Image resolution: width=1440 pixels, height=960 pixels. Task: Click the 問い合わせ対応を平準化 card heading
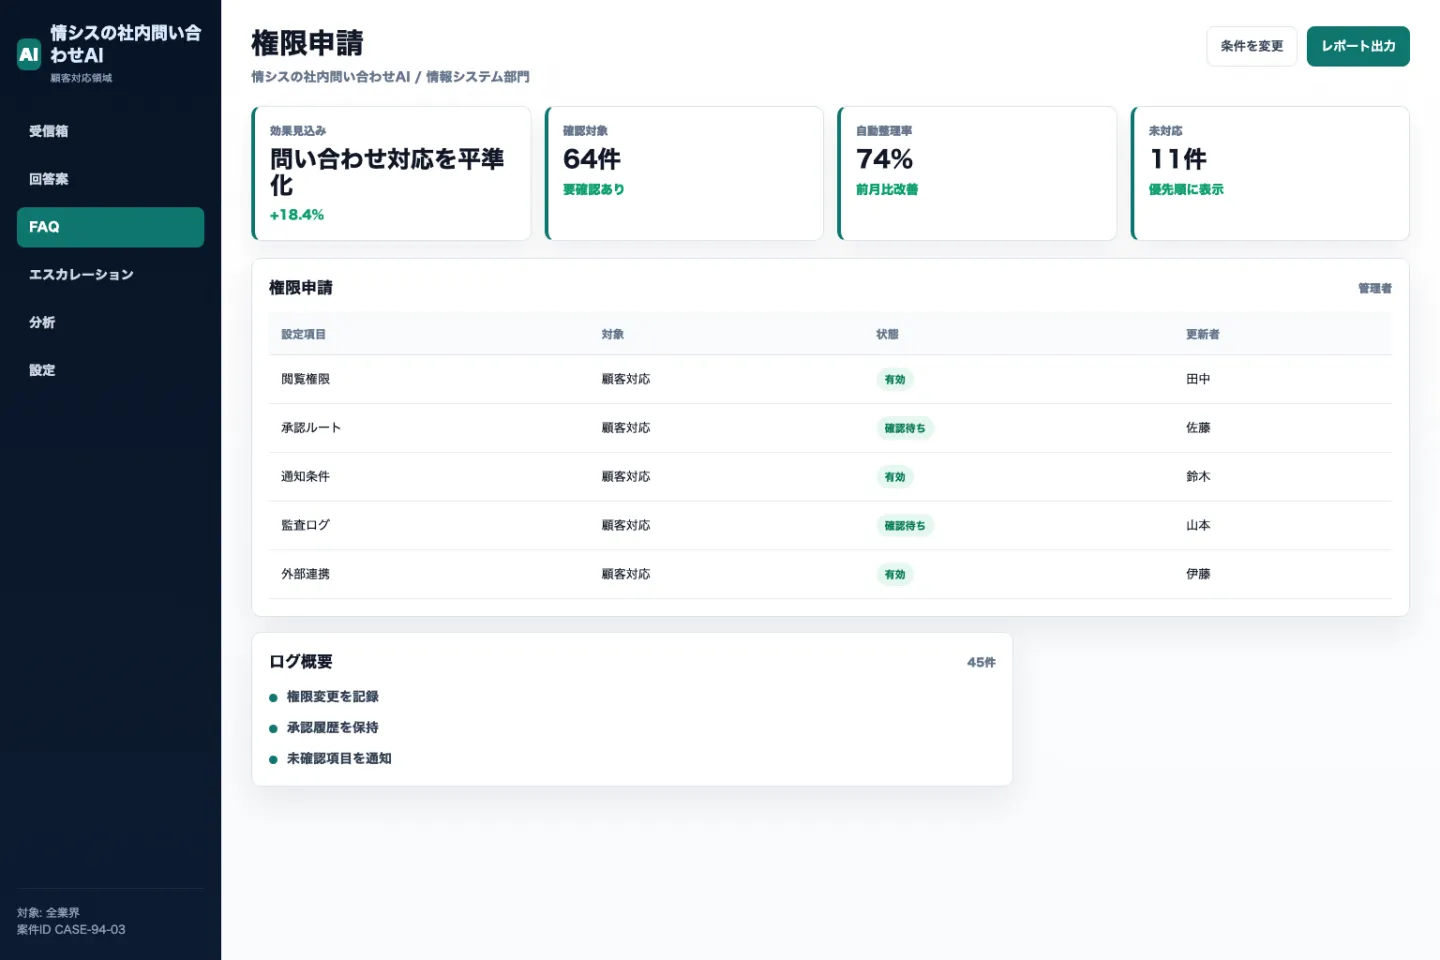(x=387, y=172)
